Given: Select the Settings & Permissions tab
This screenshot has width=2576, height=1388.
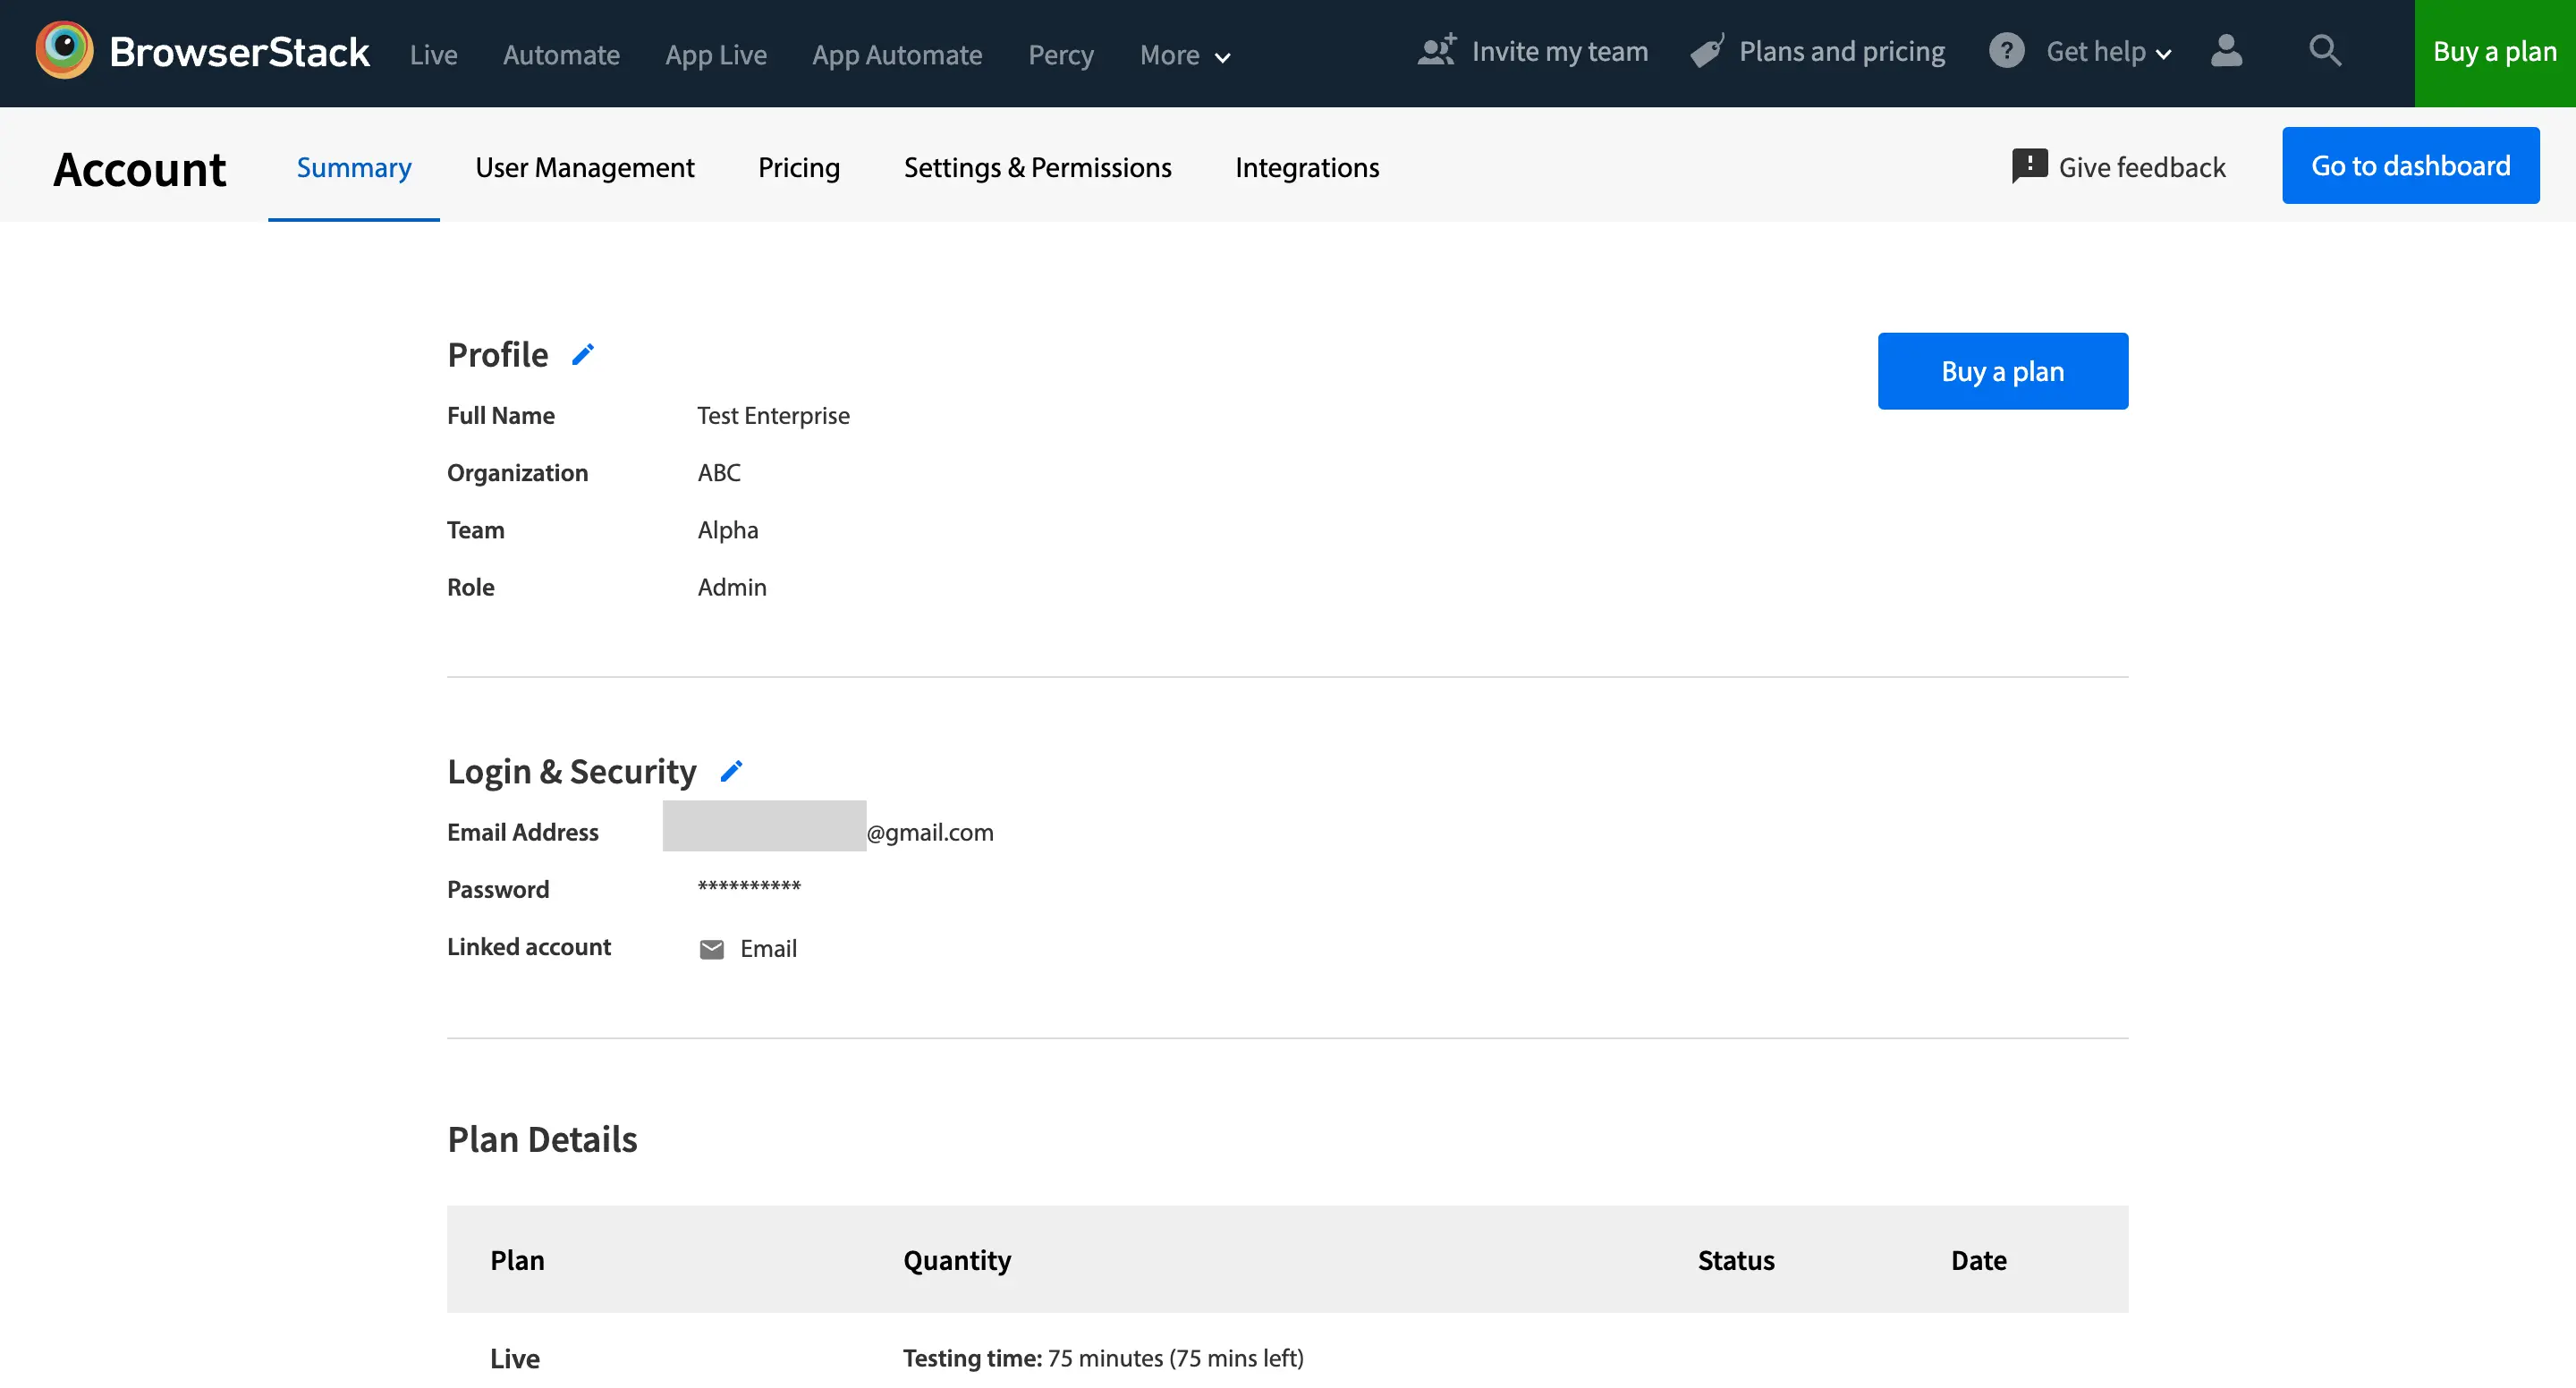Looking at the screenshot, I should click(1038, 167).
